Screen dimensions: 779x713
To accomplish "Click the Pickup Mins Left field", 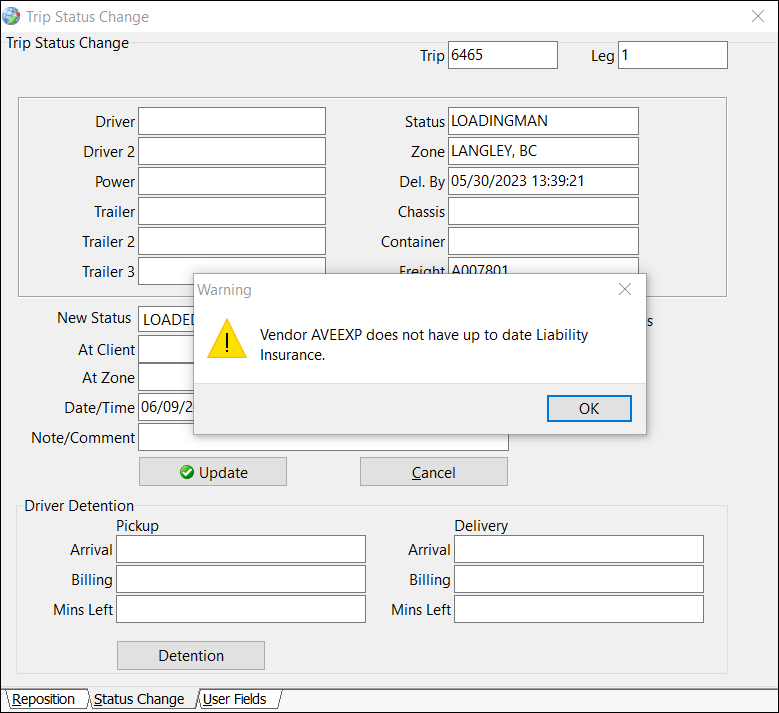I will click(241, 609).
